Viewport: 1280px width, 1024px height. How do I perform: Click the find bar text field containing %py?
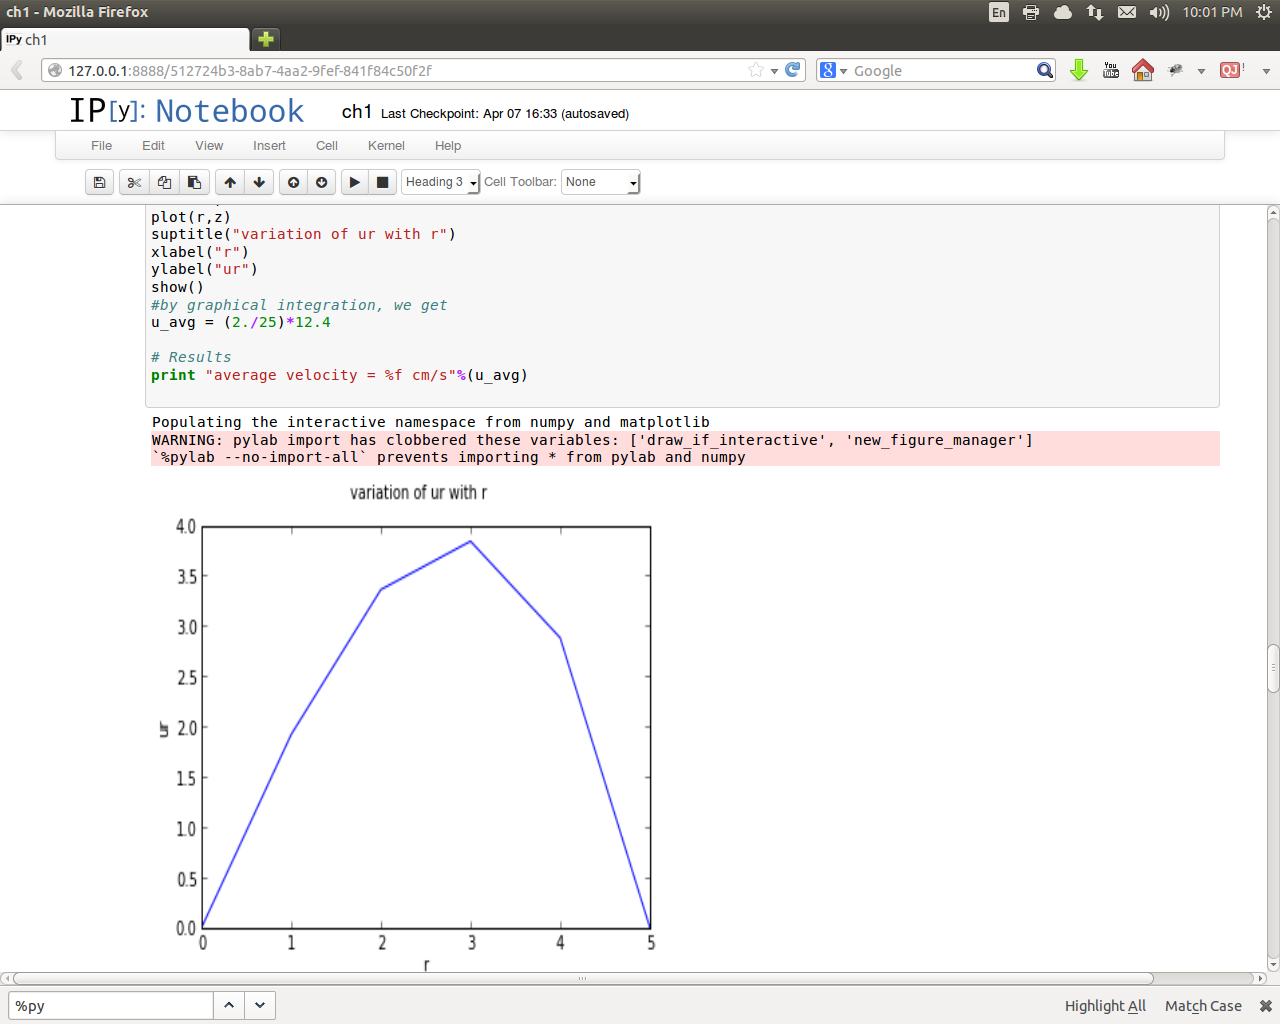[110, 1006]
